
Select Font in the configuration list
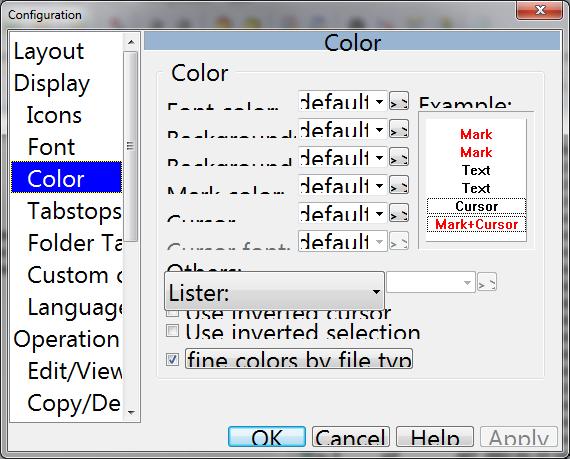pos(51,147)
